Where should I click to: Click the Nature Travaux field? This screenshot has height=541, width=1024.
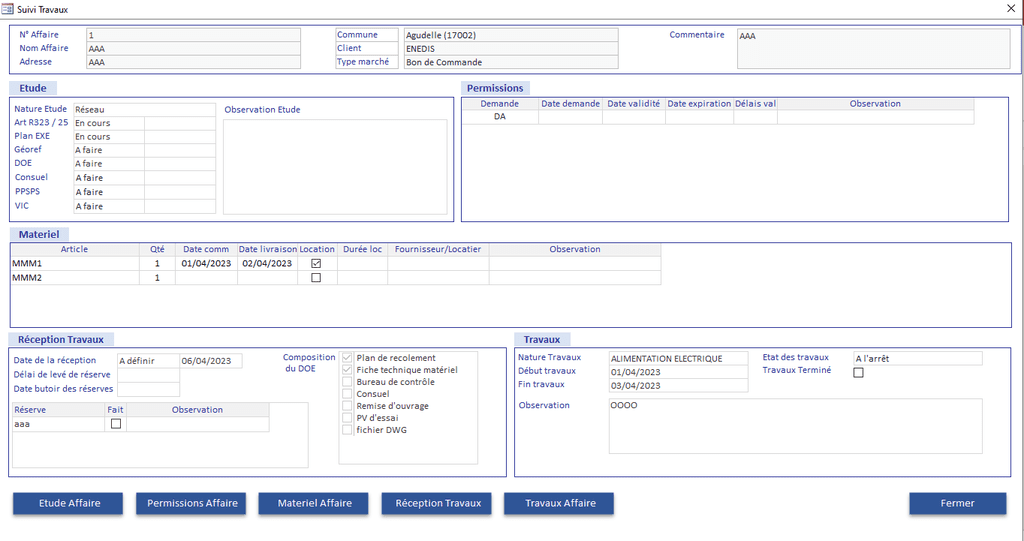coord(678,358)
